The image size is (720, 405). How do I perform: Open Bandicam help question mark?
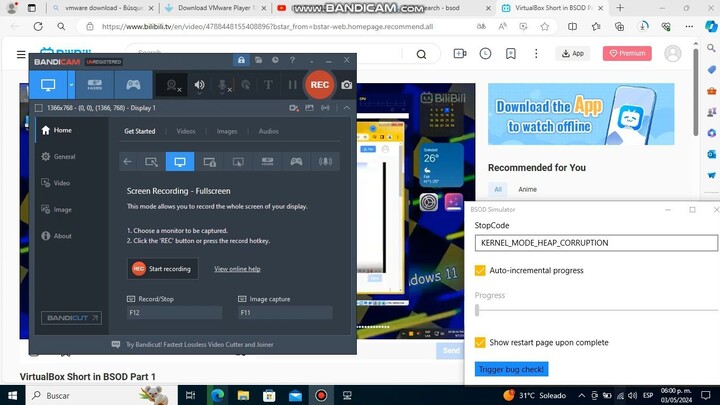(292, 60)
